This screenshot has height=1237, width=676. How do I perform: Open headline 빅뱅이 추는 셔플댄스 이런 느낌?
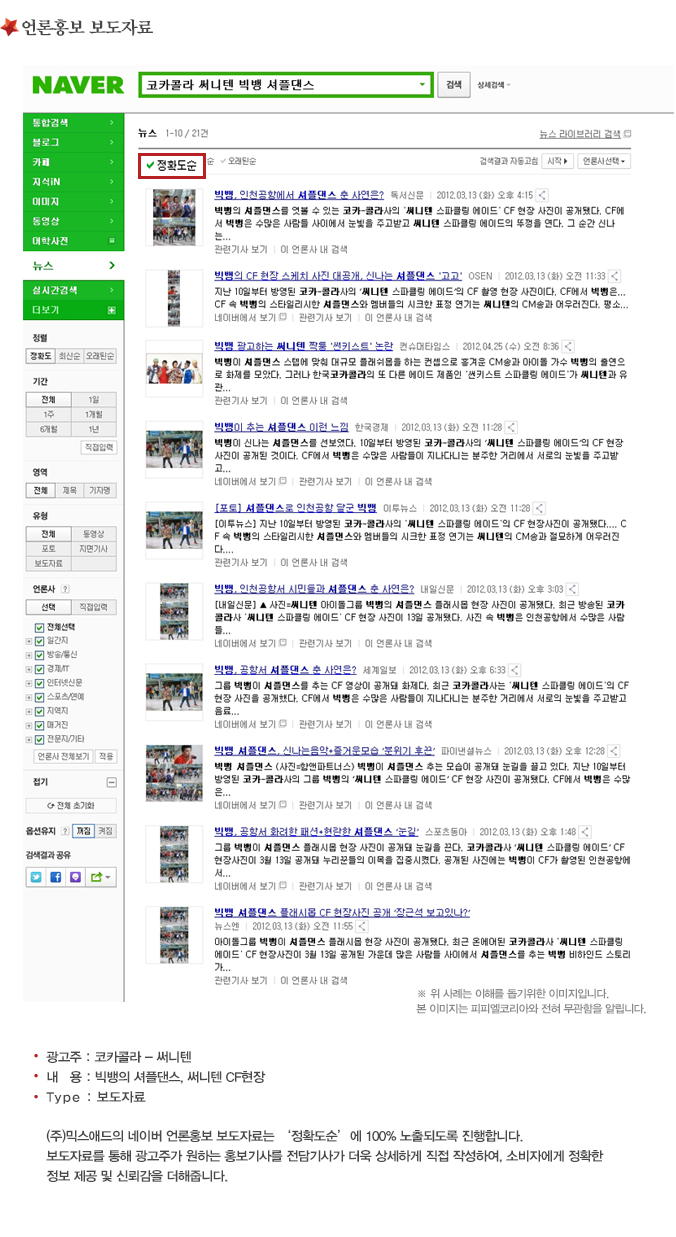[x=282, y=426]
